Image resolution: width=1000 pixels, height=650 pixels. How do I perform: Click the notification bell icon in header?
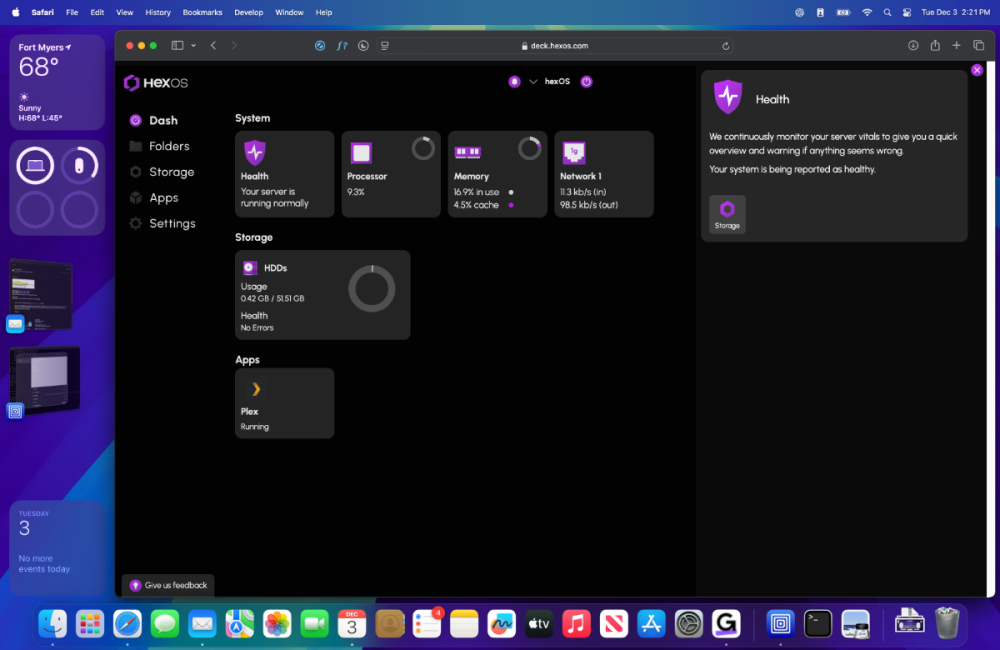coord(514,82)
